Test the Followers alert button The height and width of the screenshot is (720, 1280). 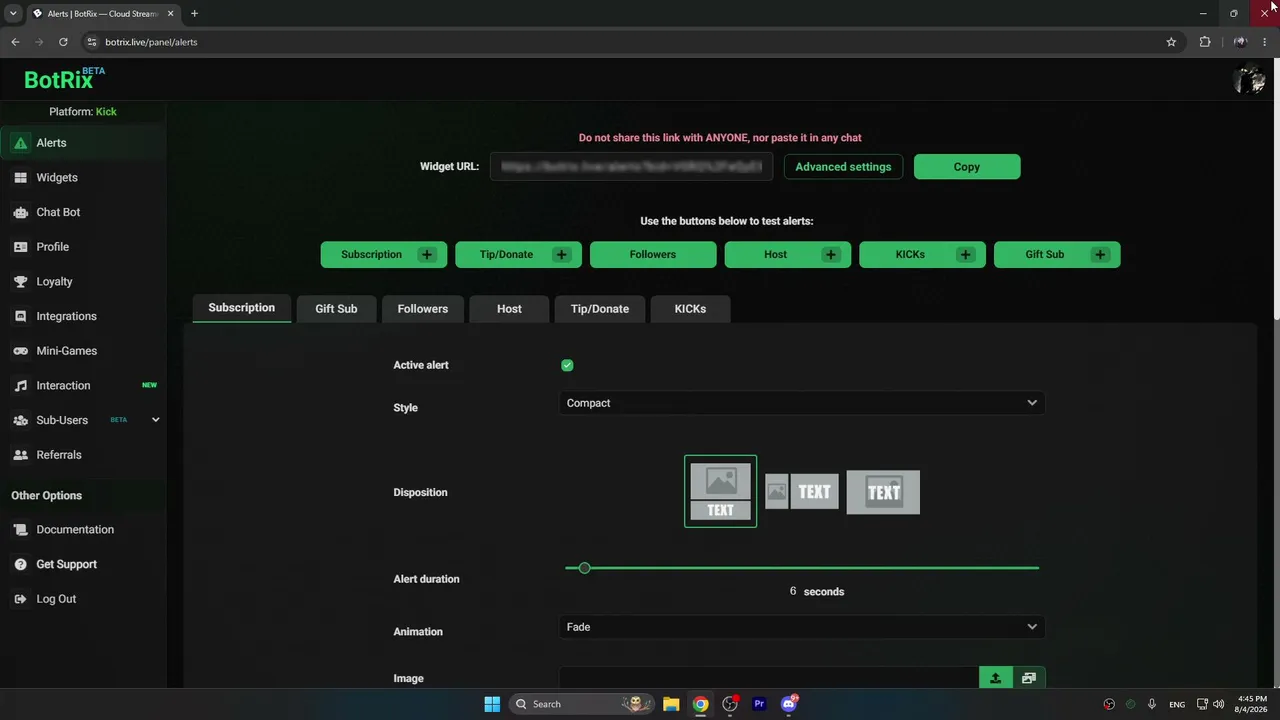pyautogui.click(x=653, y=255)
